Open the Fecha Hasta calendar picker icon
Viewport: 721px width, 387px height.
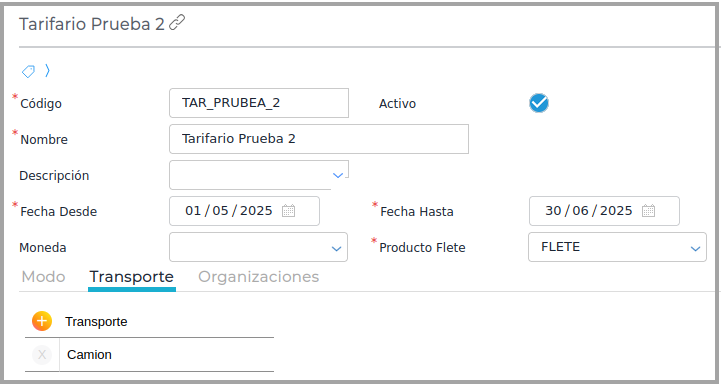pyautogui.click(x=648, y=211)
